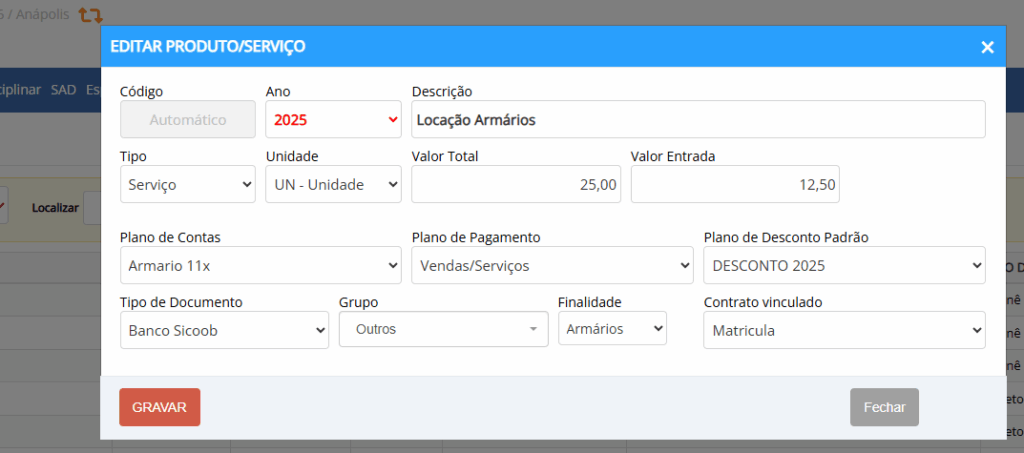Expand the Plano de Pagamento dropdown

(x=552, y=266)
